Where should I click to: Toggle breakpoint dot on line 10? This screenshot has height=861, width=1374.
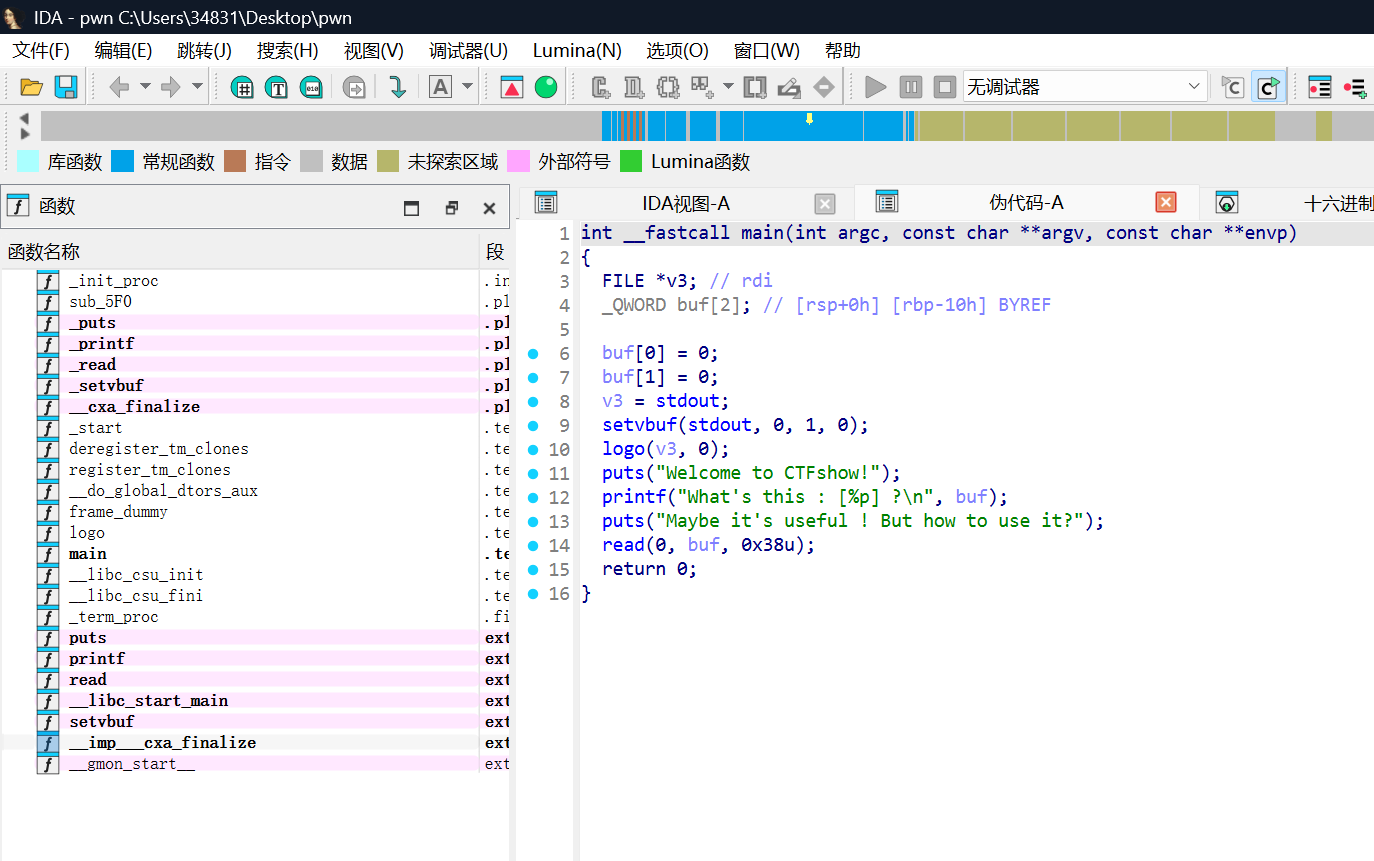click(x=533, y=449)
